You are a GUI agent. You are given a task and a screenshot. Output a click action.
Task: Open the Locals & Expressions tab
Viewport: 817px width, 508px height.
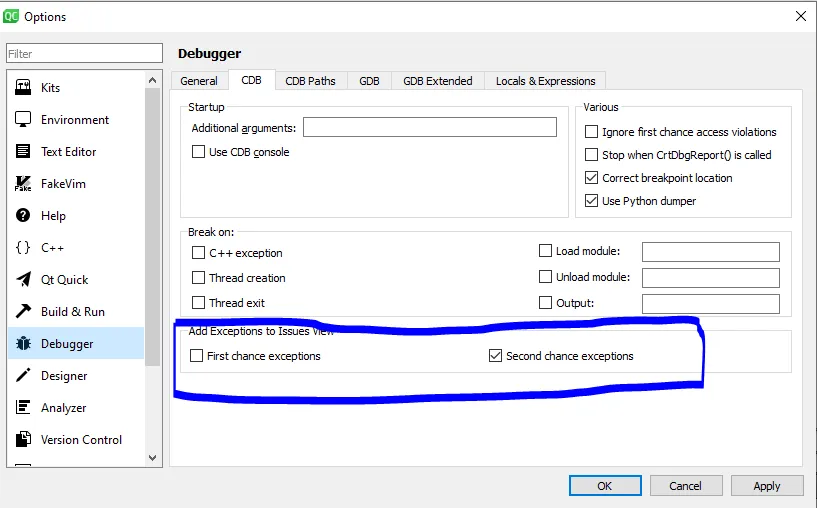[x=545, y=81]
